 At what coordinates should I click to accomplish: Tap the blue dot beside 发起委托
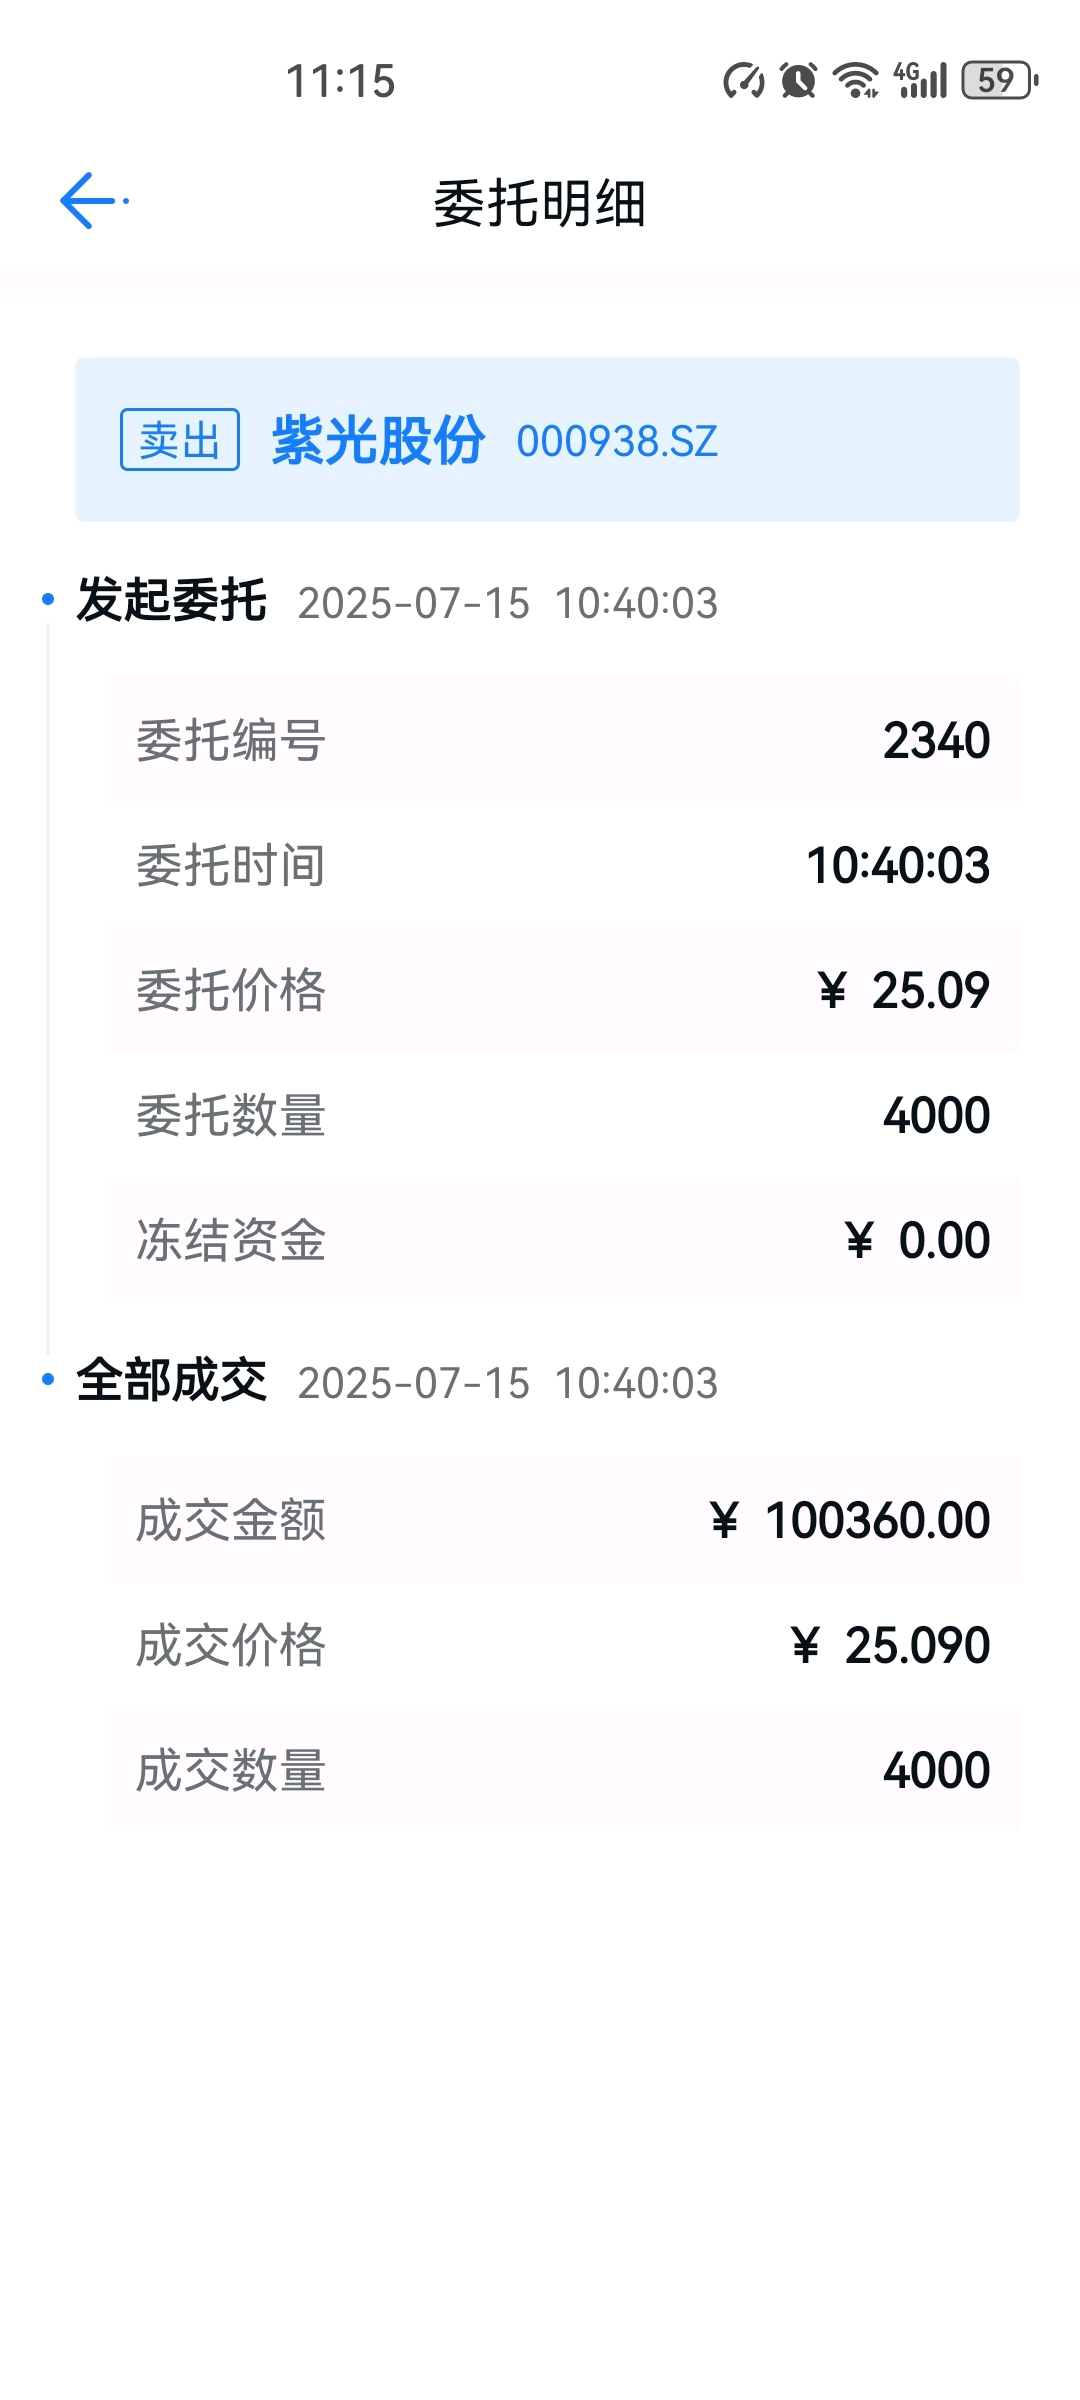(x=47, y=599)
